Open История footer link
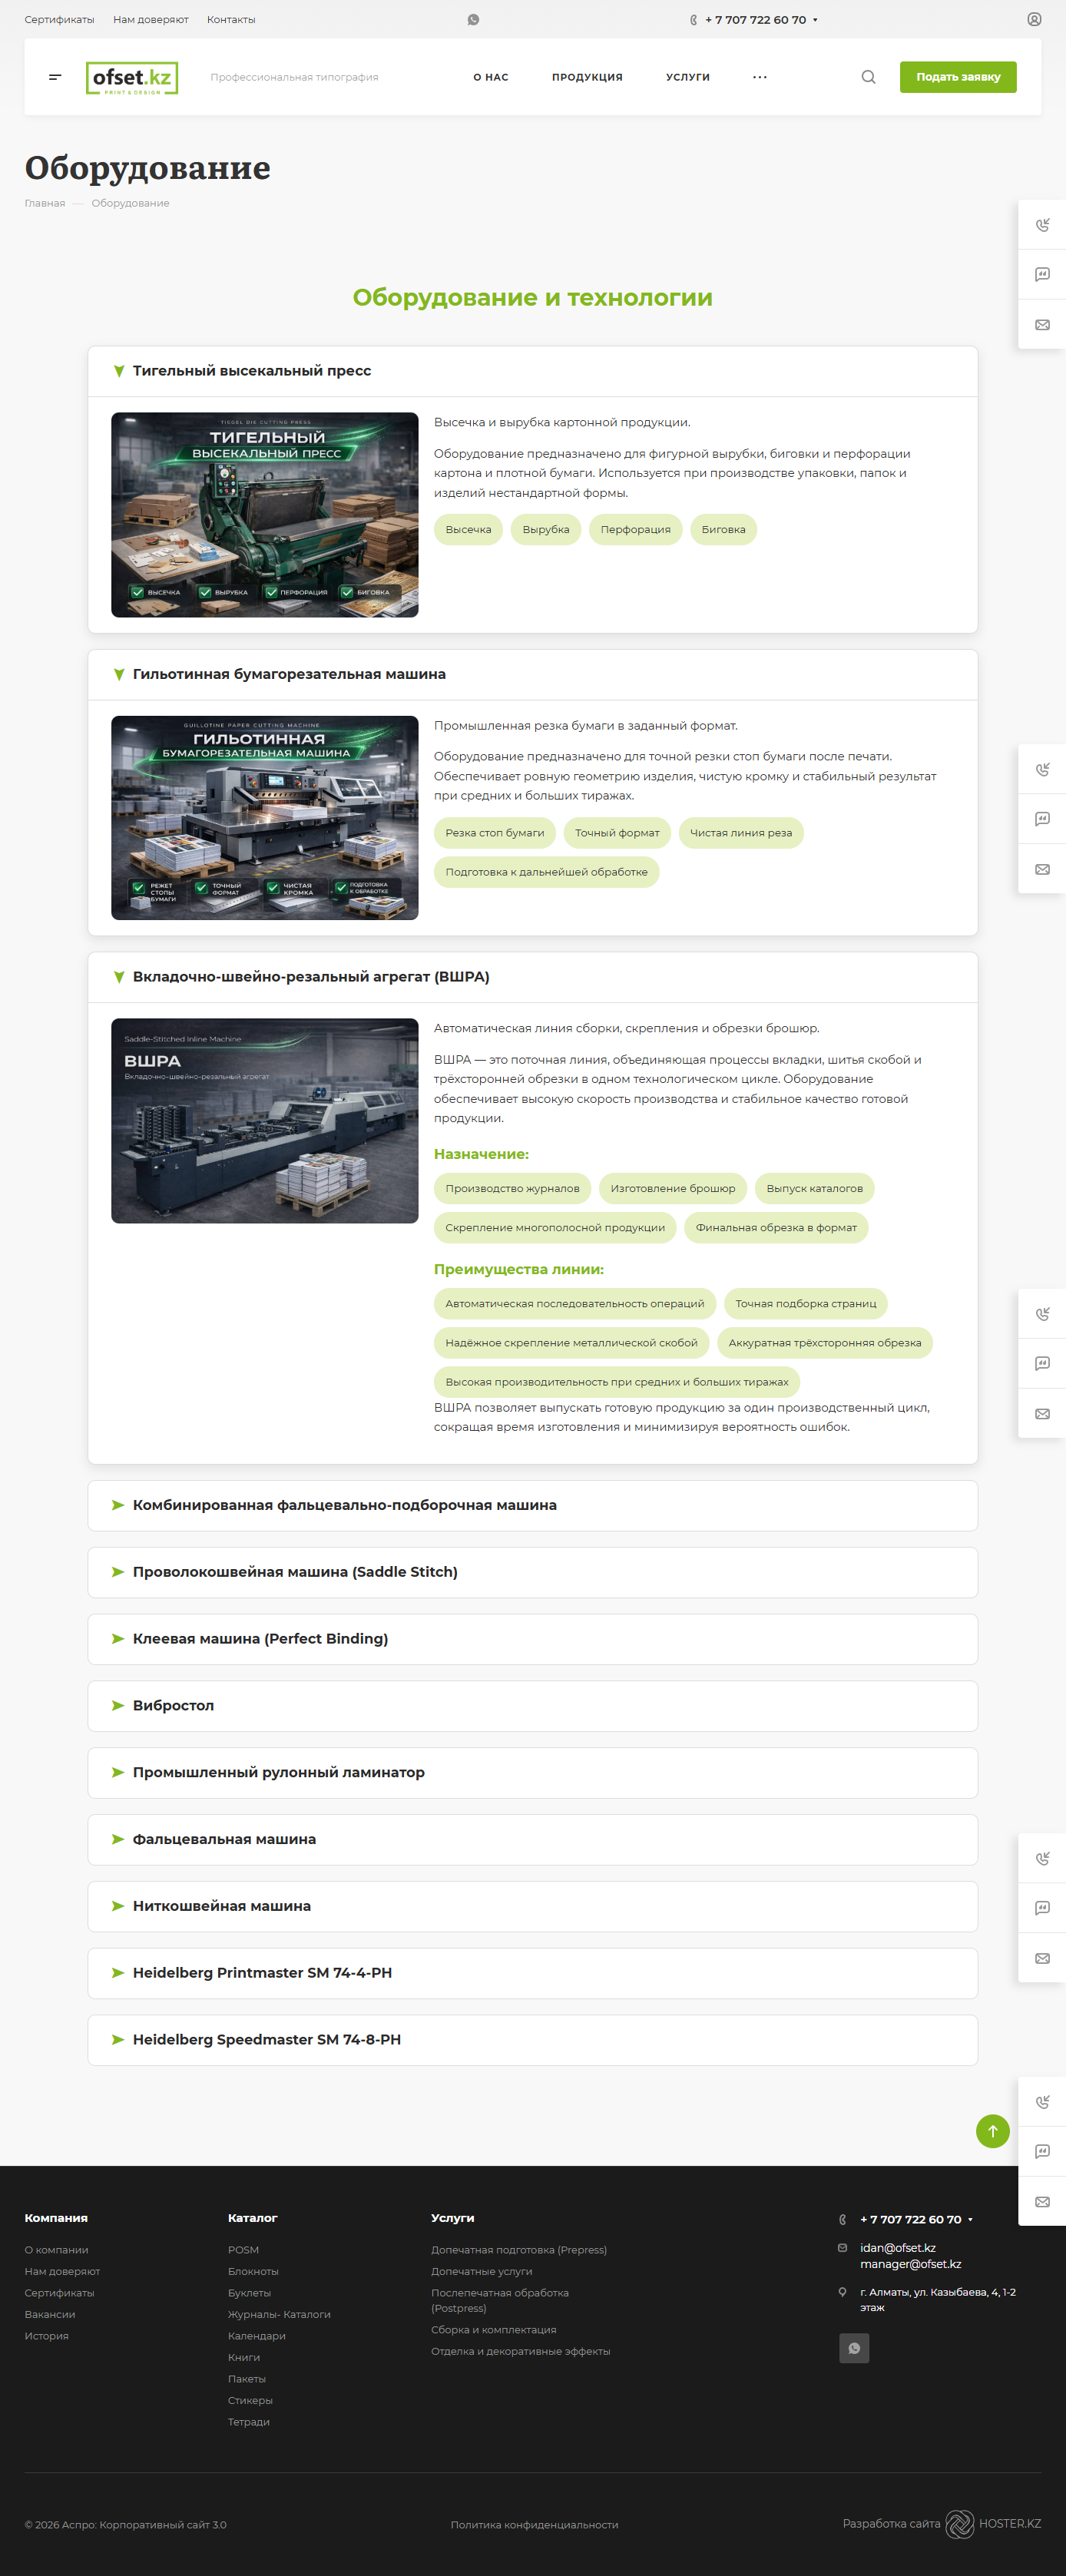The image size is (1066, 2576). (x=47, y=2336)
